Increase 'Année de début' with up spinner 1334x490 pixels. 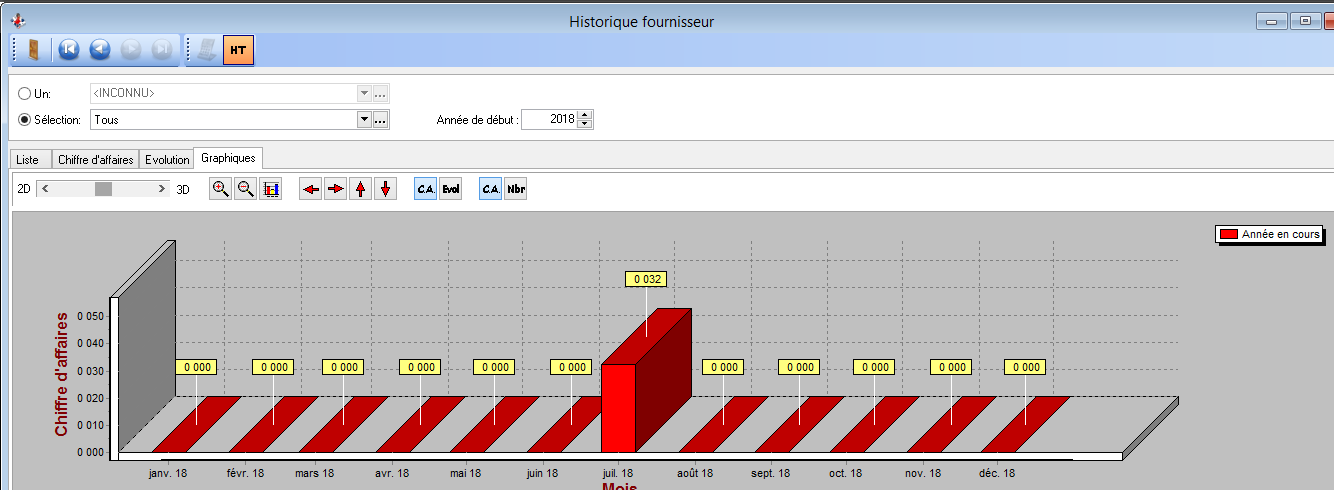pos(585,115)
